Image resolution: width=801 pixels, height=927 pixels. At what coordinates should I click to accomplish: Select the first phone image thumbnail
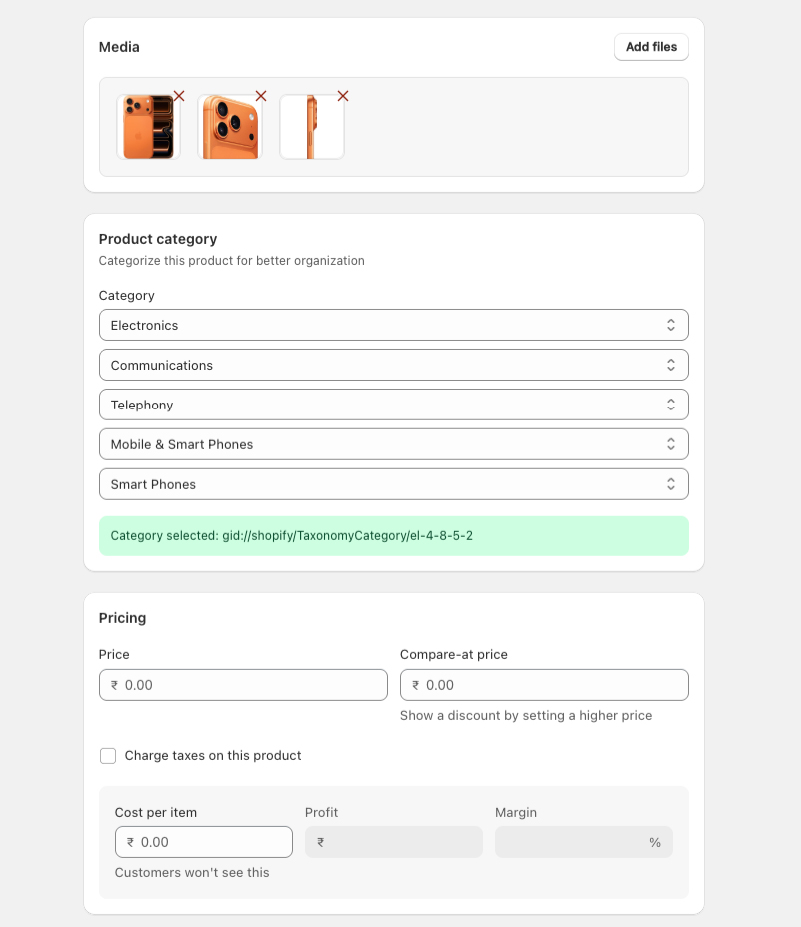(148, 126)
